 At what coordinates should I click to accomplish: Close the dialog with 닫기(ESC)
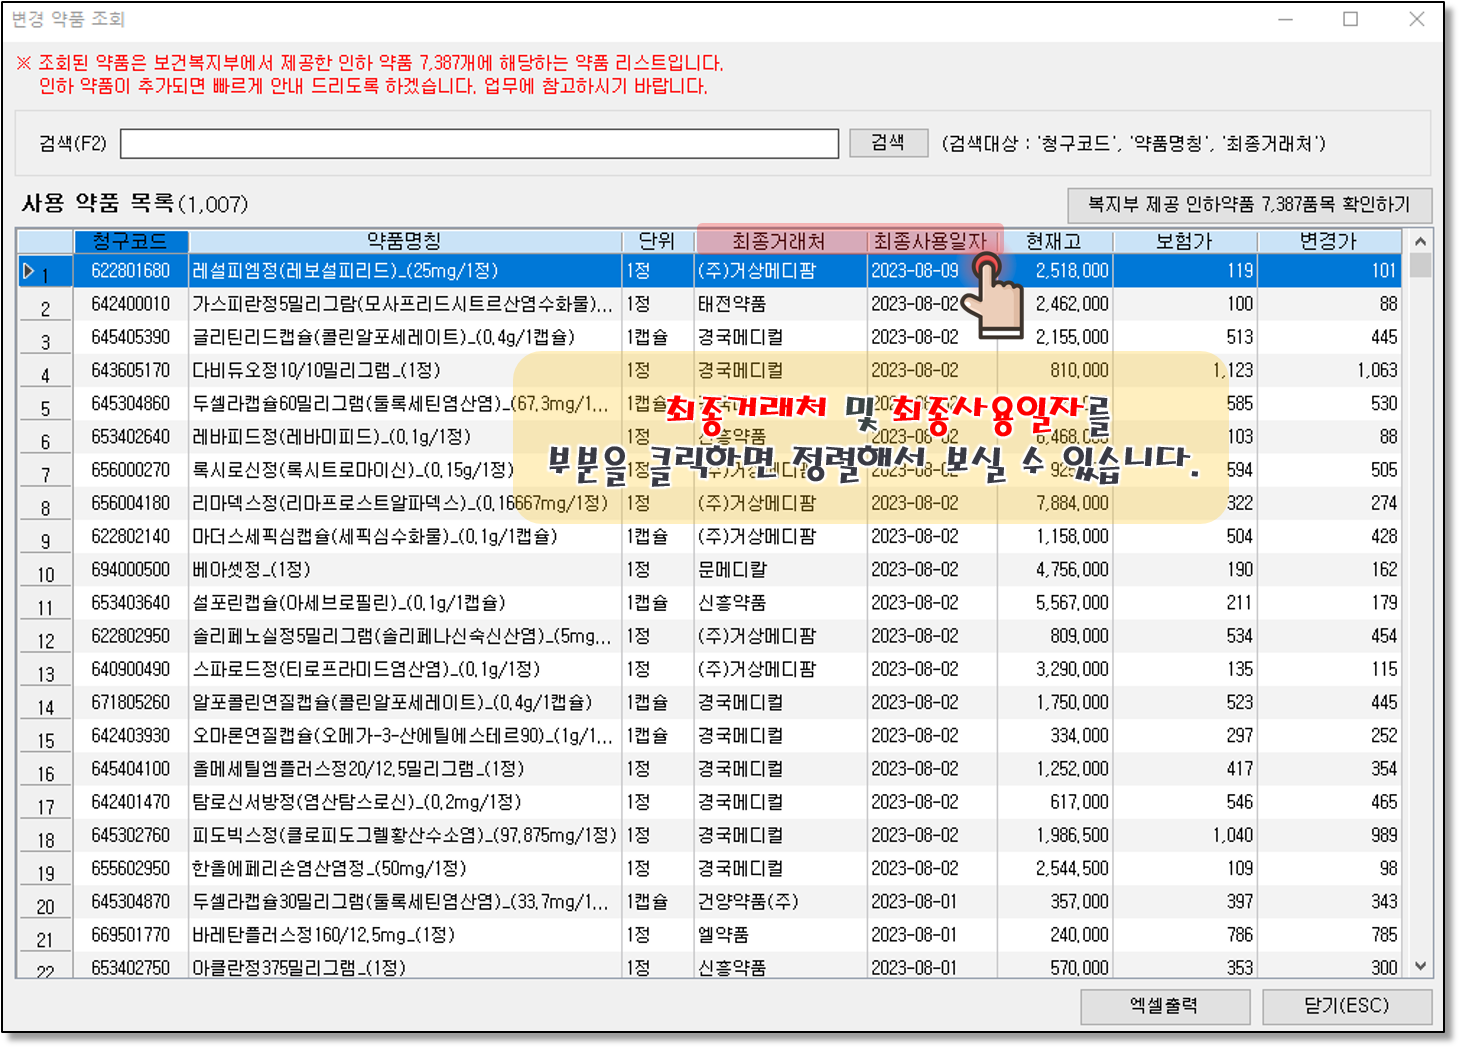(1346, 1006)
